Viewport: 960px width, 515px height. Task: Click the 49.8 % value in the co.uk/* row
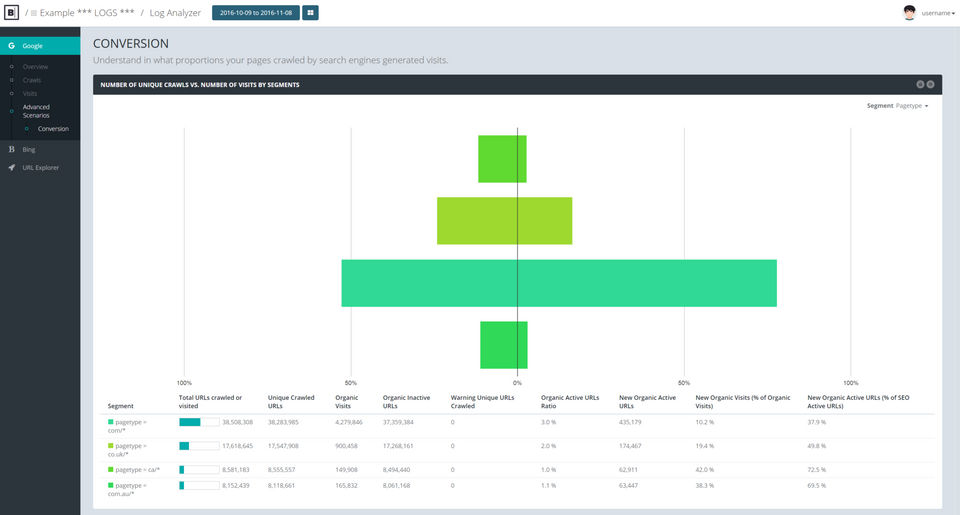(x=817, y=446)
